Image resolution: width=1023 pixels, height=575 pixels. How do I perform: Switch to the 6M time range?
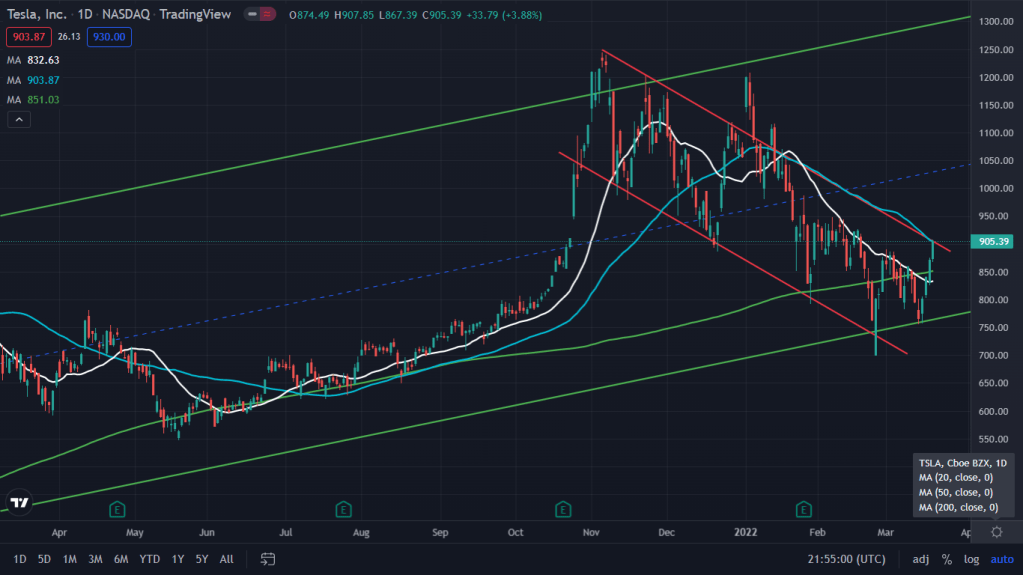coord(120,559)
